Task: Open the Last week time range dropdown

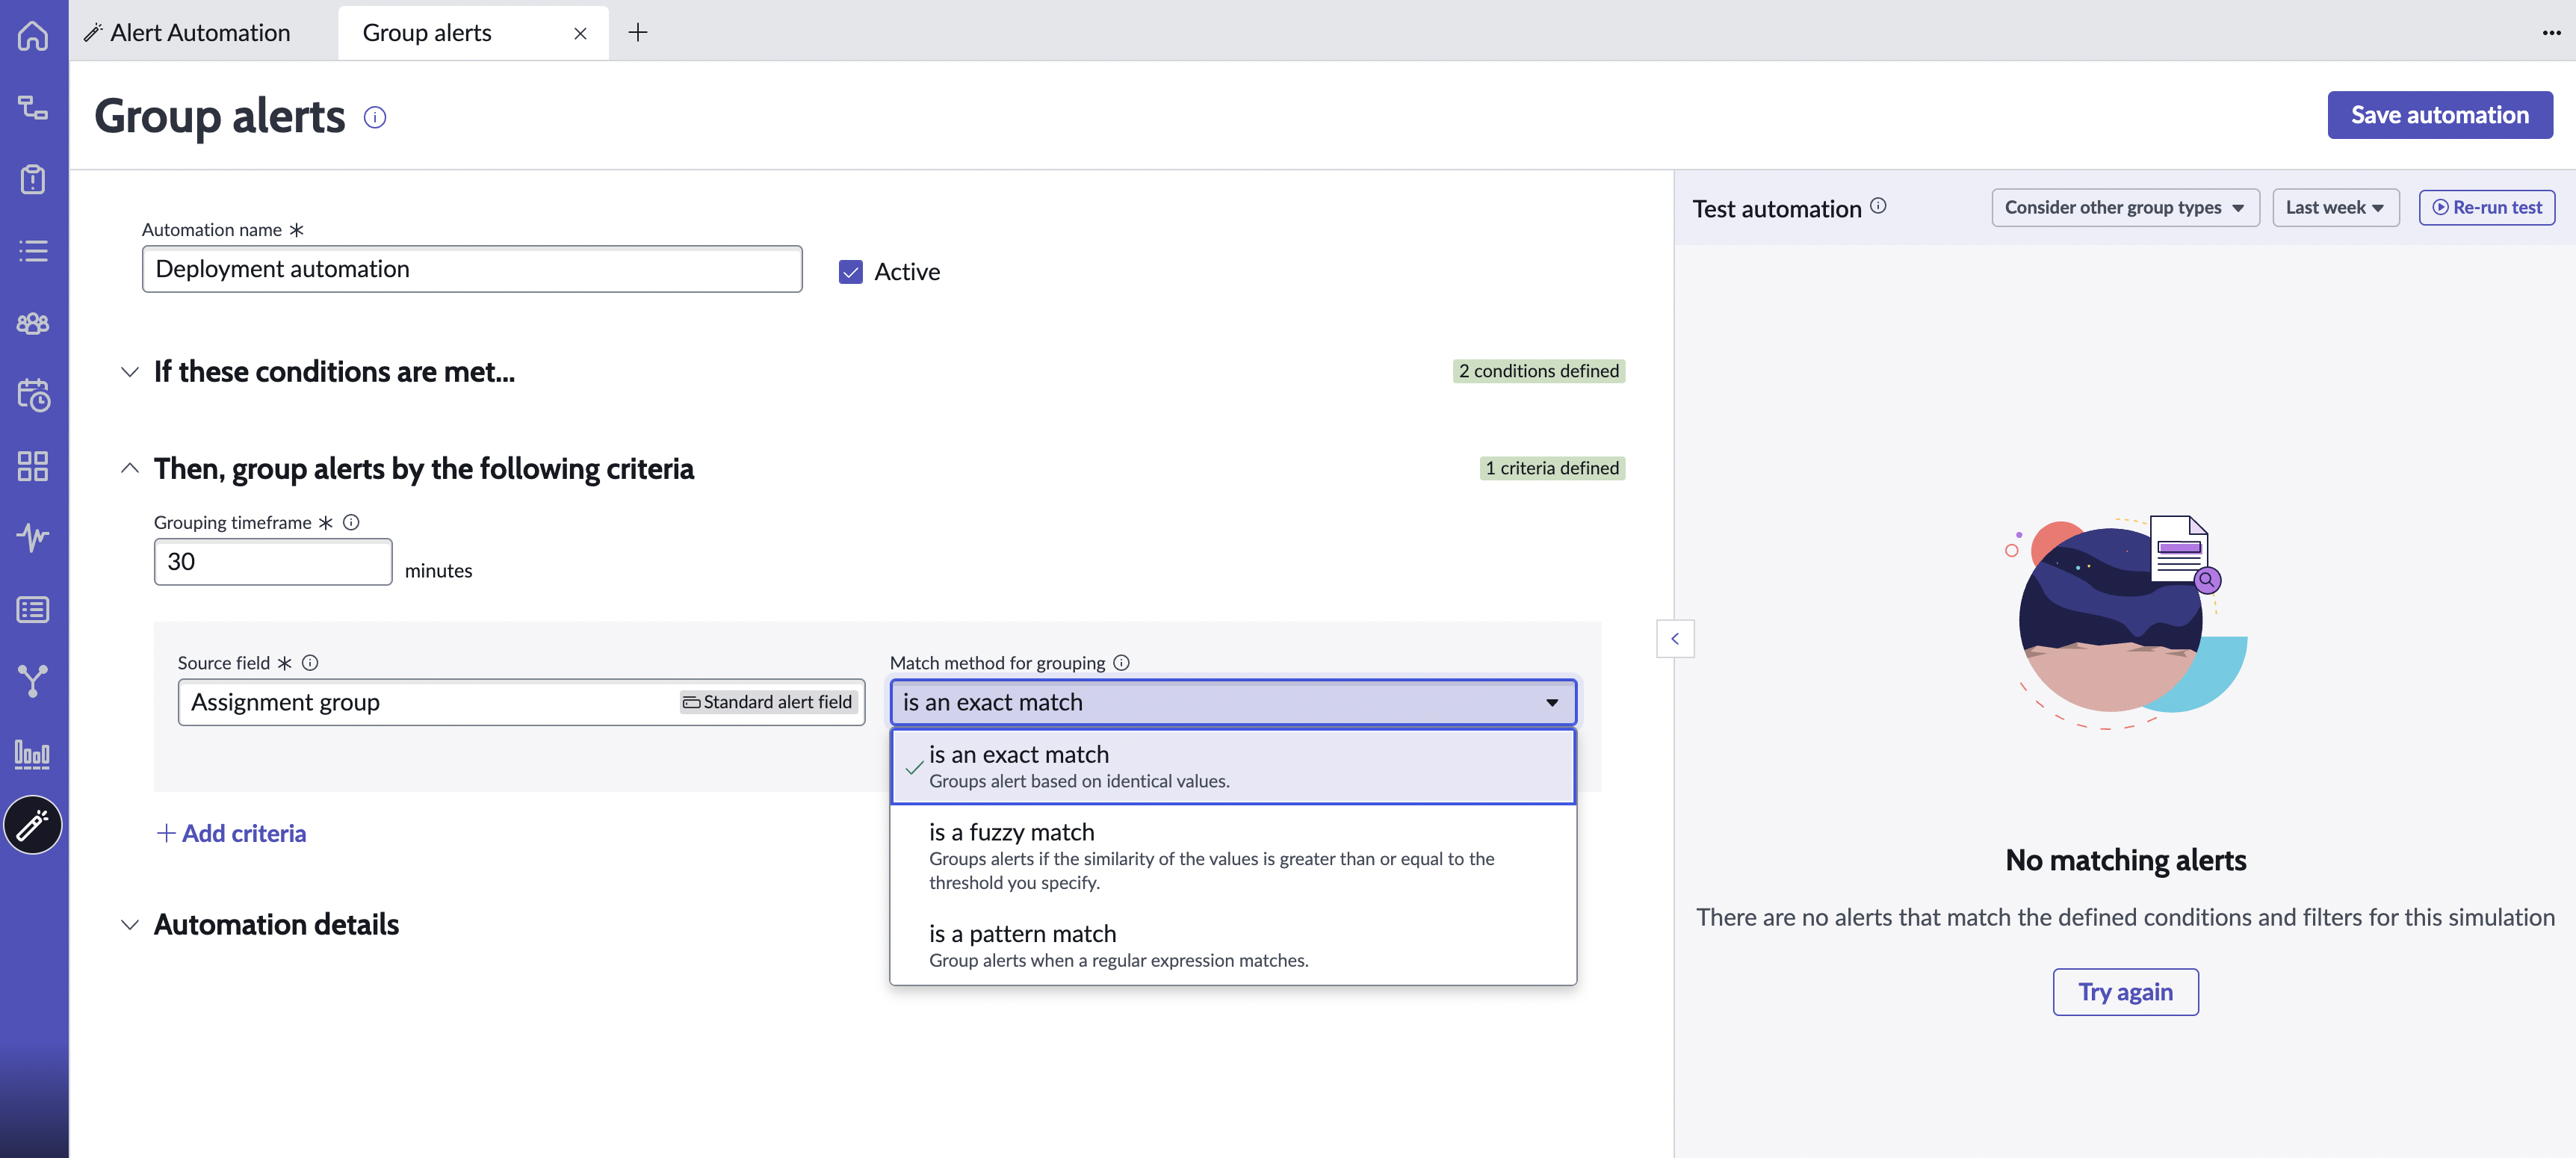Action: point(2335,207)
